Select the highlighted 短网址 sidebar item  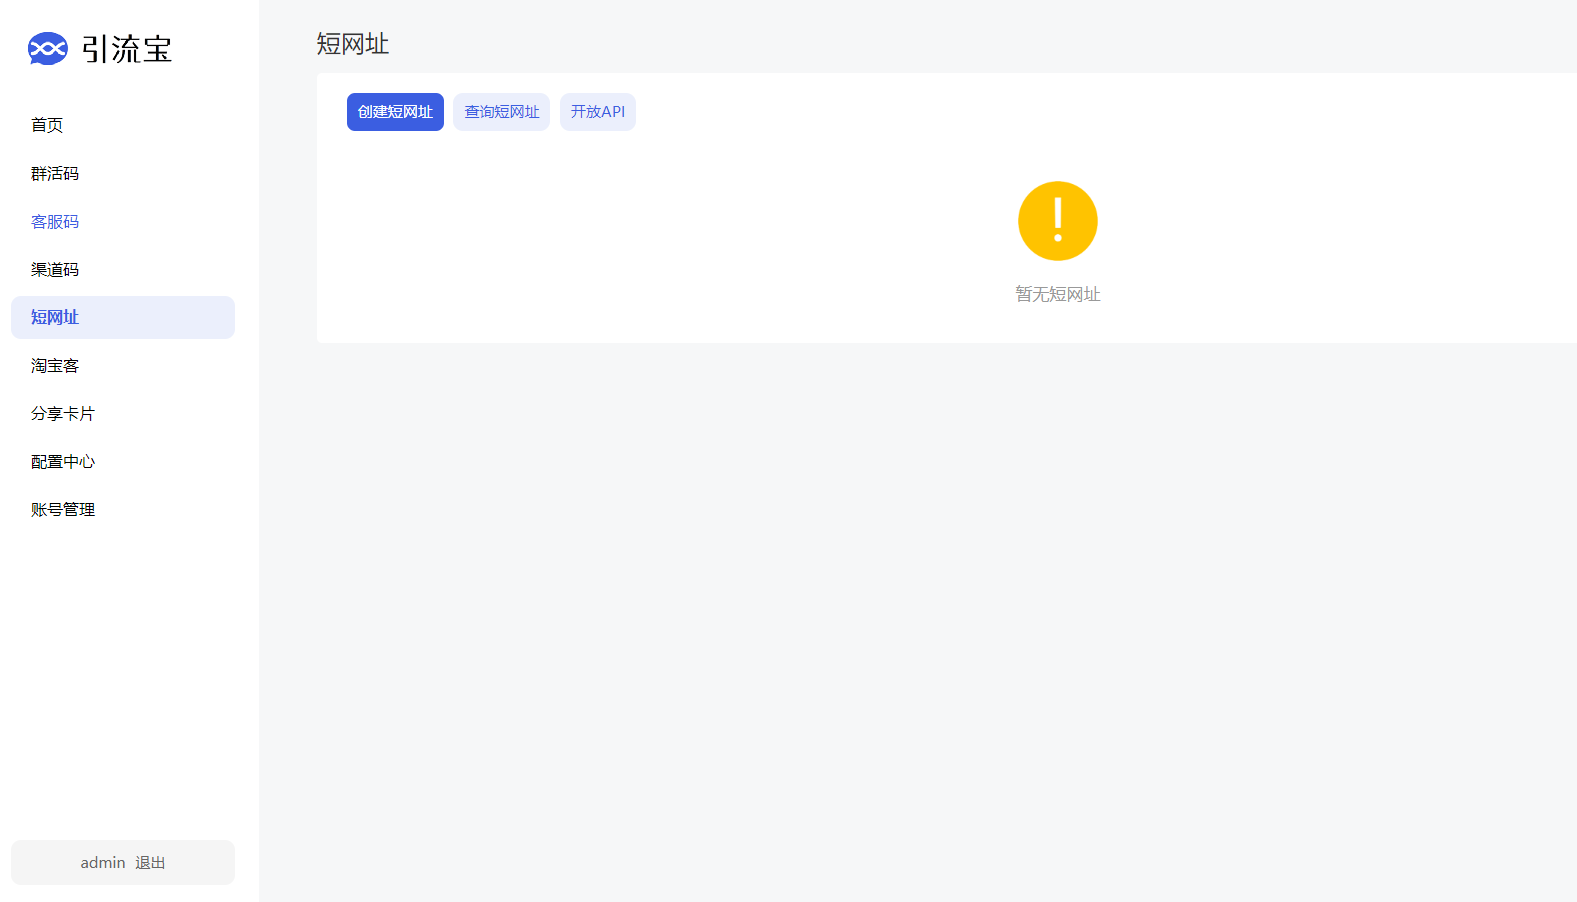click(x=55, y=317)
